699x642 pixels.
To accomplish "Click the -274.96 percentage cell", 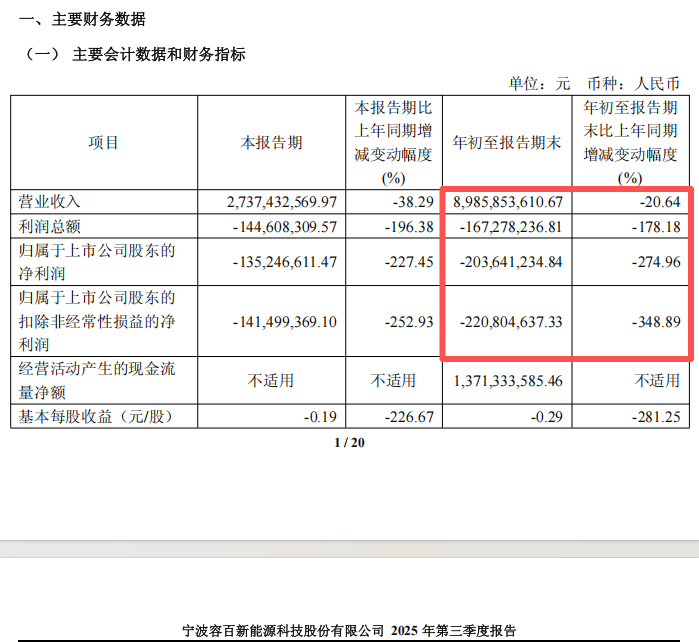I will pos(656,262).
